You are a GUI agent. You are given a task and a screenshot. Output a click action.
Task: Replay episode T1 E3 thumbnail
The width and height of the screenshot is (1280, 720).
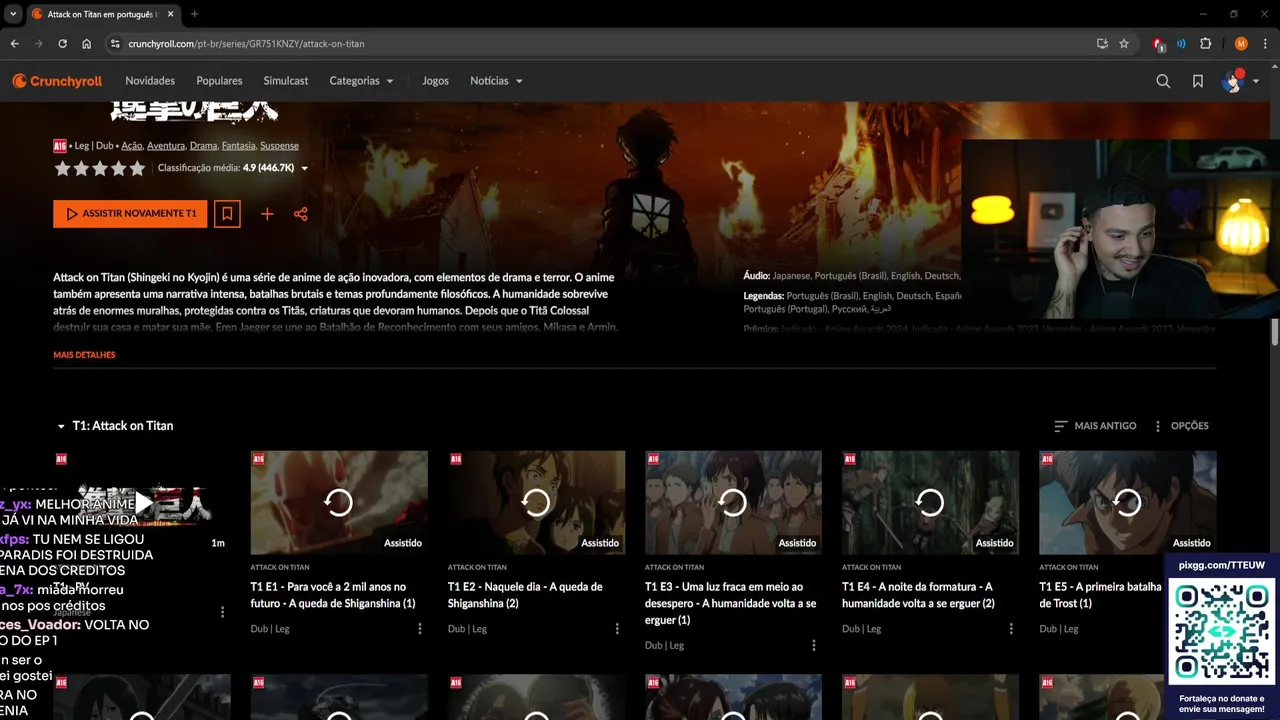point(733,502)
